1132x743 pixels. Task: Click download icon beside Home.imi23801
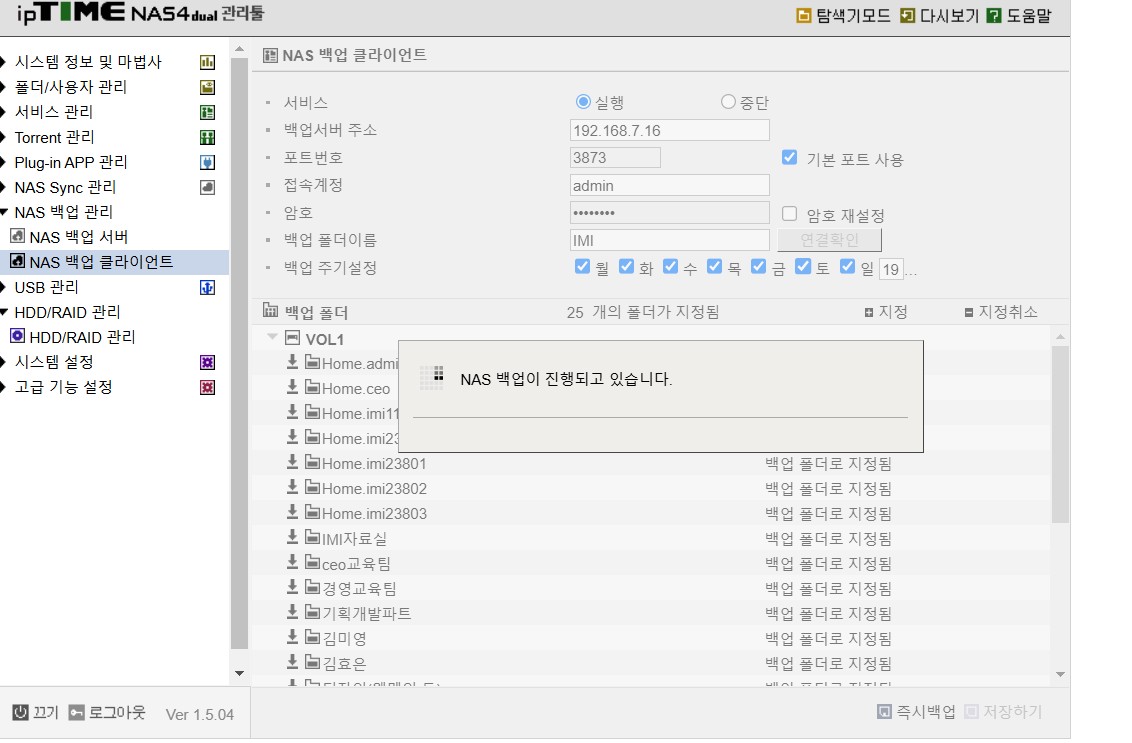click(292, 462)
